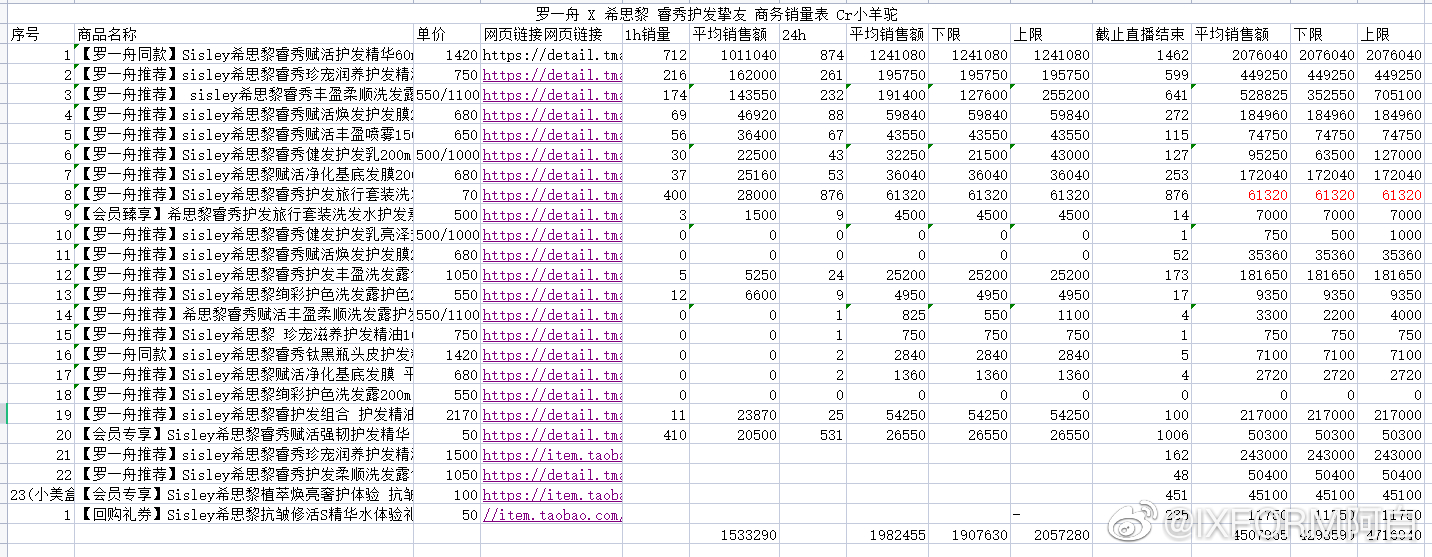Viewport: 1432px width, 557px height.
Task: Select the 24h cell 531
Action: 812,435
